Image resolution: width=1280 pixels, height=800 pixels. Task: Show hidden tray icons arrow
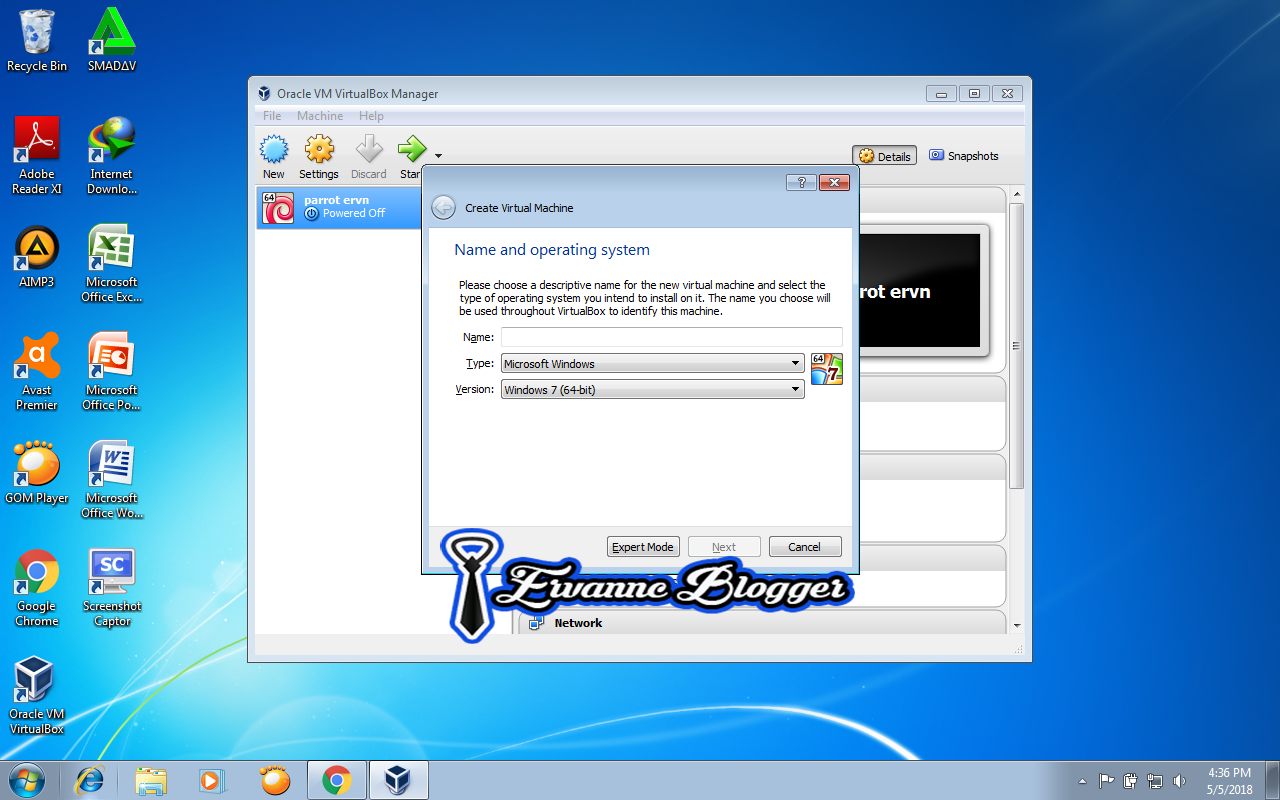click(1082, 781)
